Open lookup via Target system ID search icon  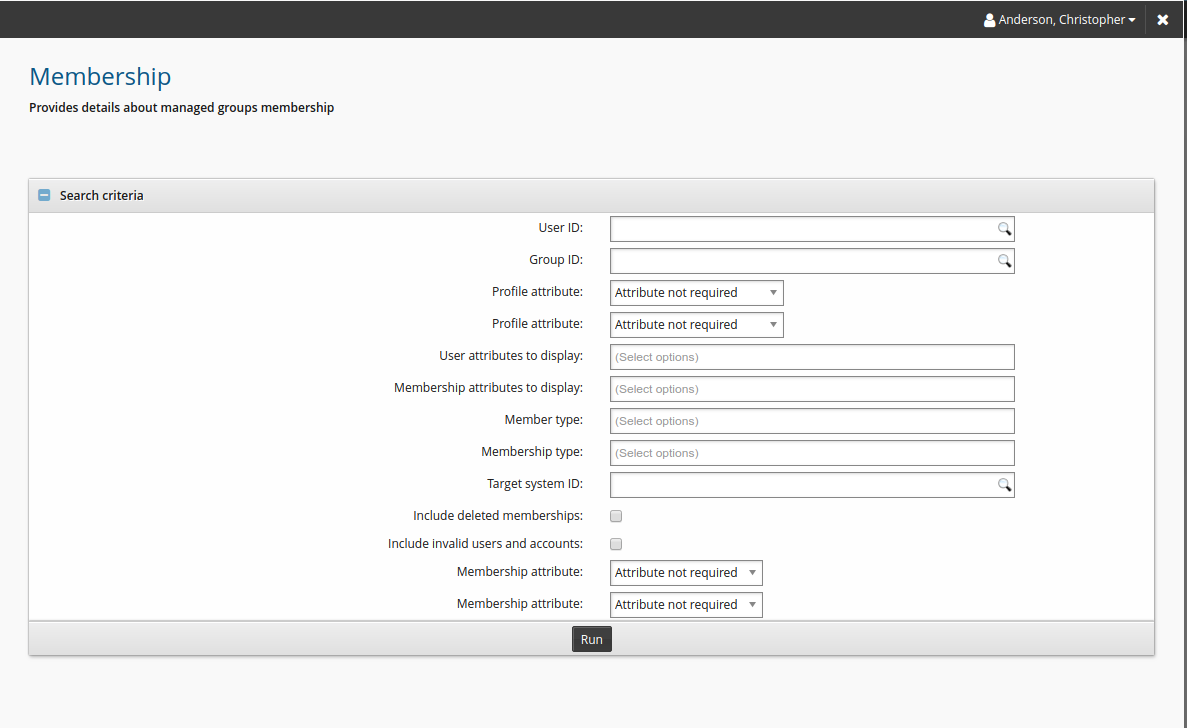point(1004,485)
